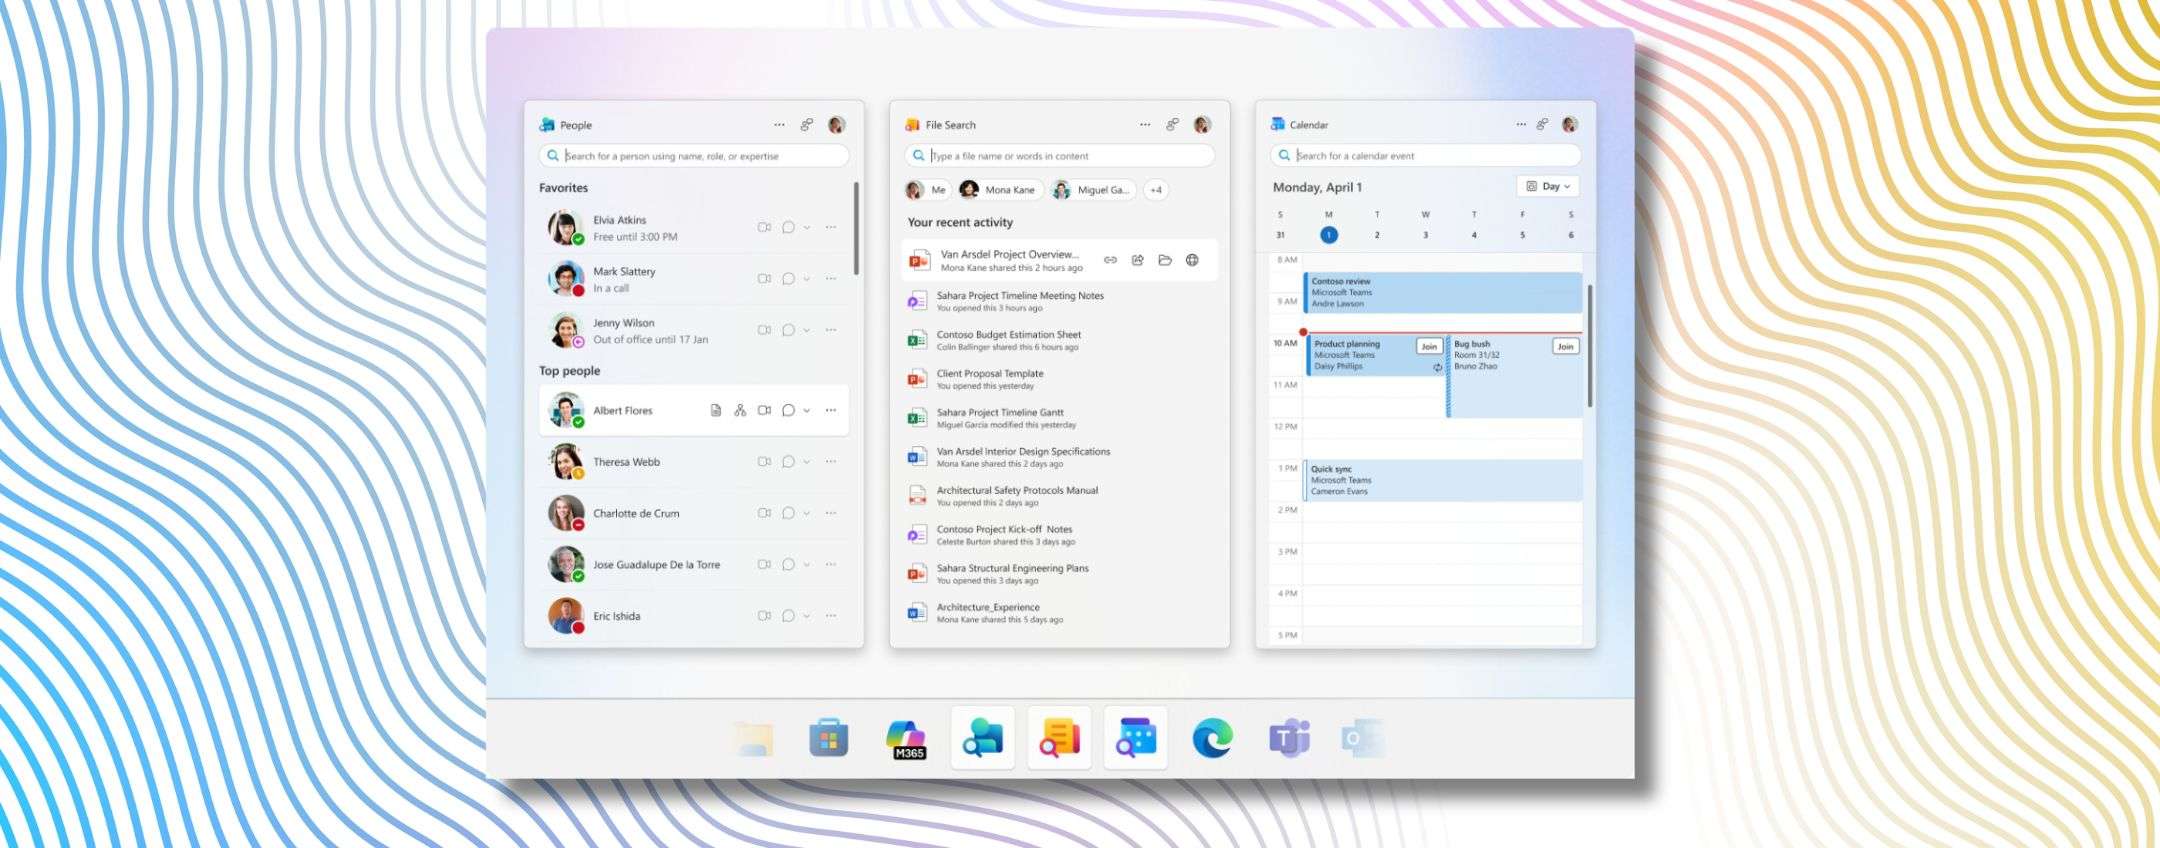Select Monday 1 in week strip
2160x848 pixels.
click(1328, 235)
